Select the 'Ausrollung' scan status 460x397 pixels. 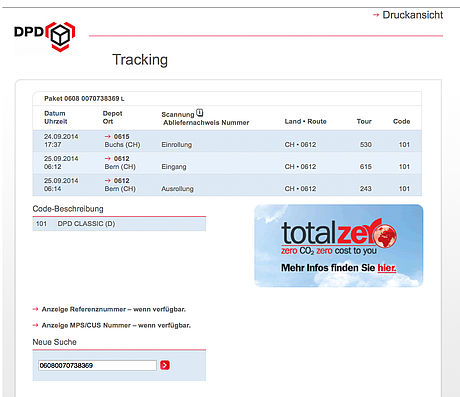point(177,189)
